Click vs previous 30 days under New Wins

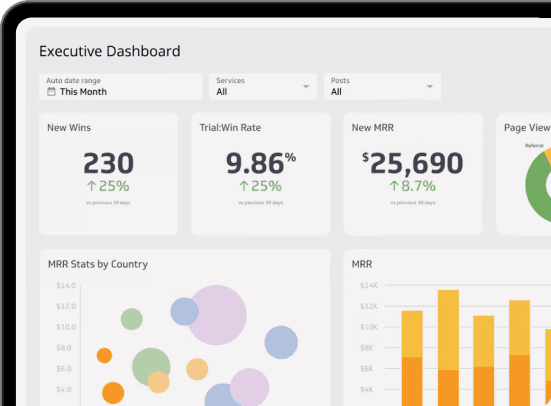tap(108, 203)
